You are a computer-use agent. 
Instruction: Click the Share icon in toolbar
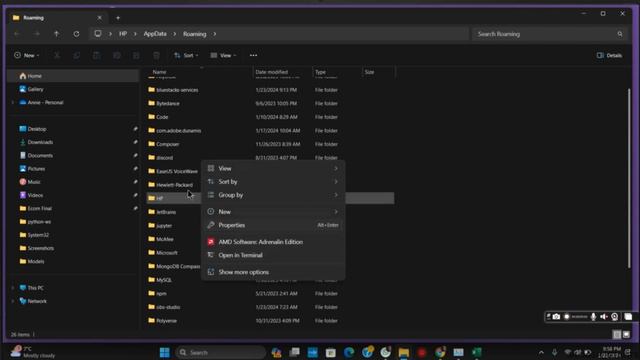tap(136, 55)
